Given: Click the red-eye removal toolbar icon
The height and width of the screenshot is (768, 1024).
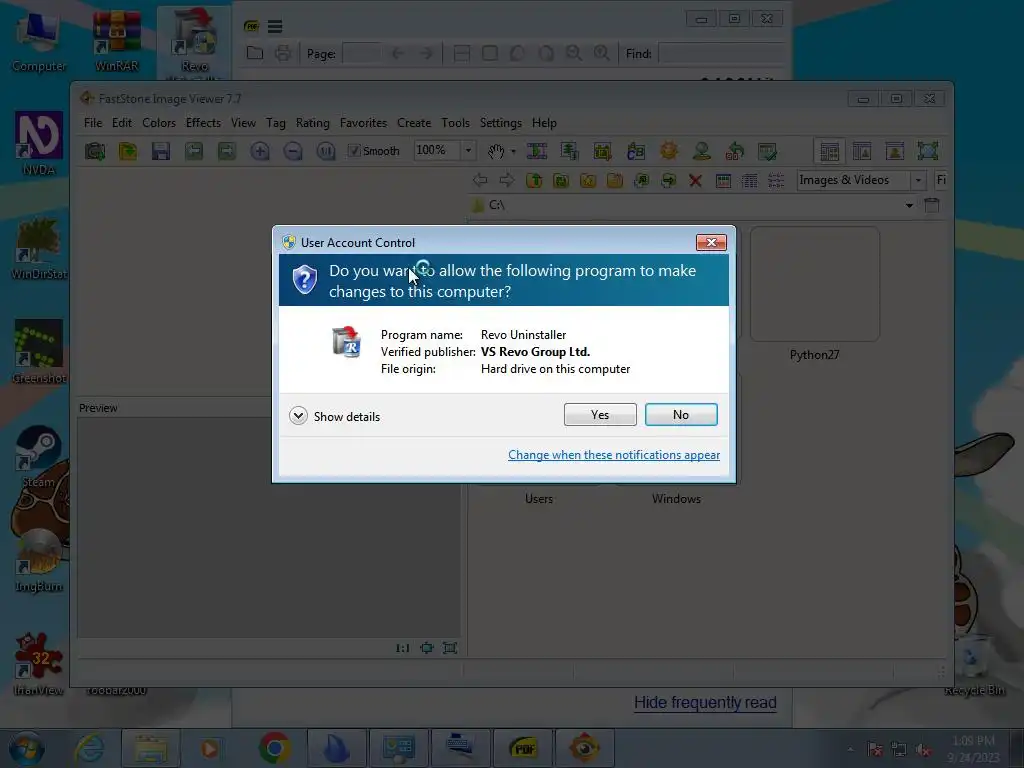Looking at the screenshot, I should (735, 152).
